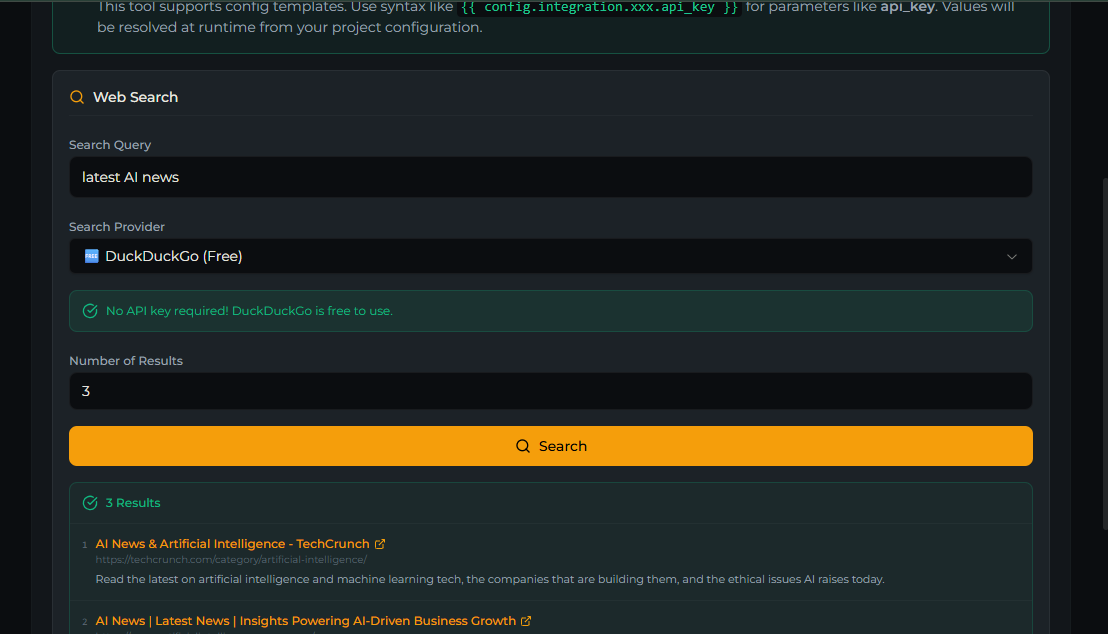
Task: Click the checkmark icon beside 3 Results
Action: 90,503
